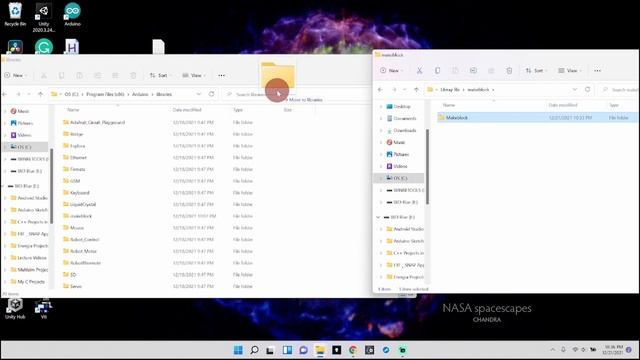
Task: Sort by Date modified in the libraries window
Action: [187, 110]
